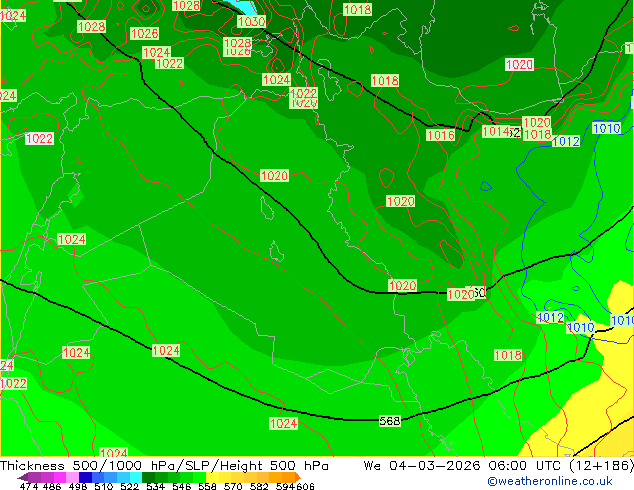634x490 pixels.
Task: Click the 1014 isobar label
Action: point(496,131)
